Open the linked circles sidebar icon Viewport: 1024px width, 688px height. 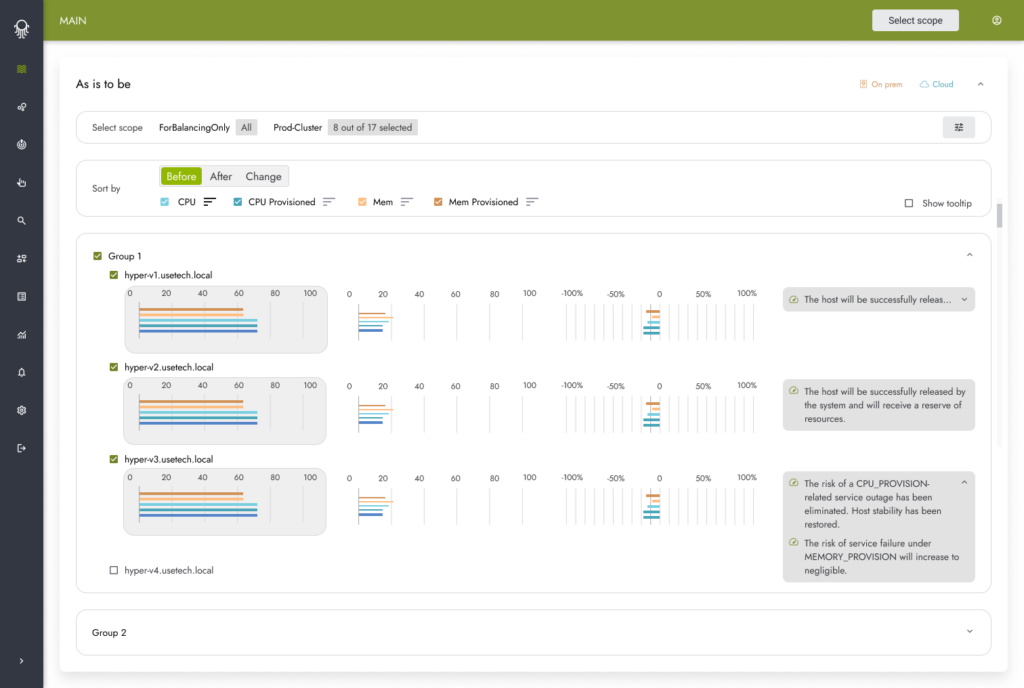point(22,107)
